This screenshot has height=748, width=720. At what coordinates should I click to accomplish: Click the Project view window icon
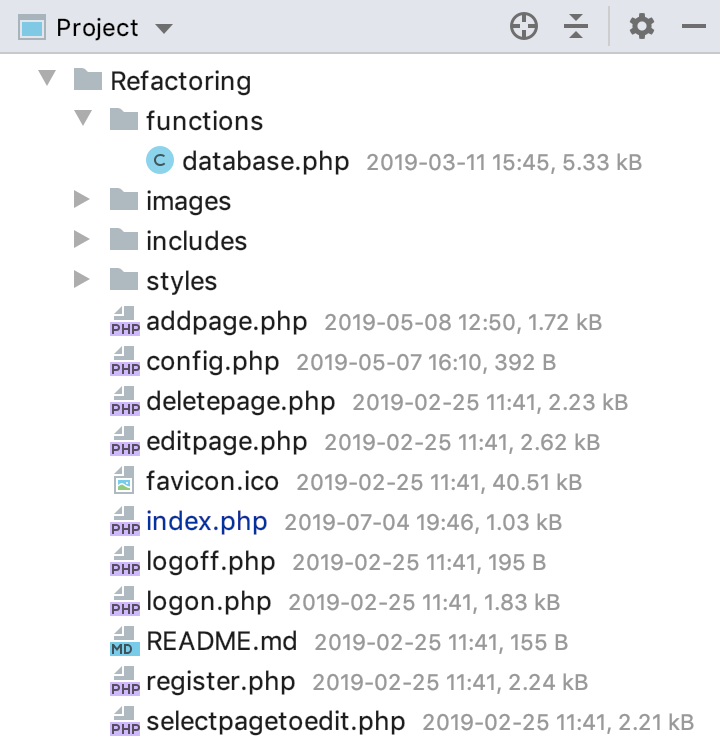coord(32,27)
